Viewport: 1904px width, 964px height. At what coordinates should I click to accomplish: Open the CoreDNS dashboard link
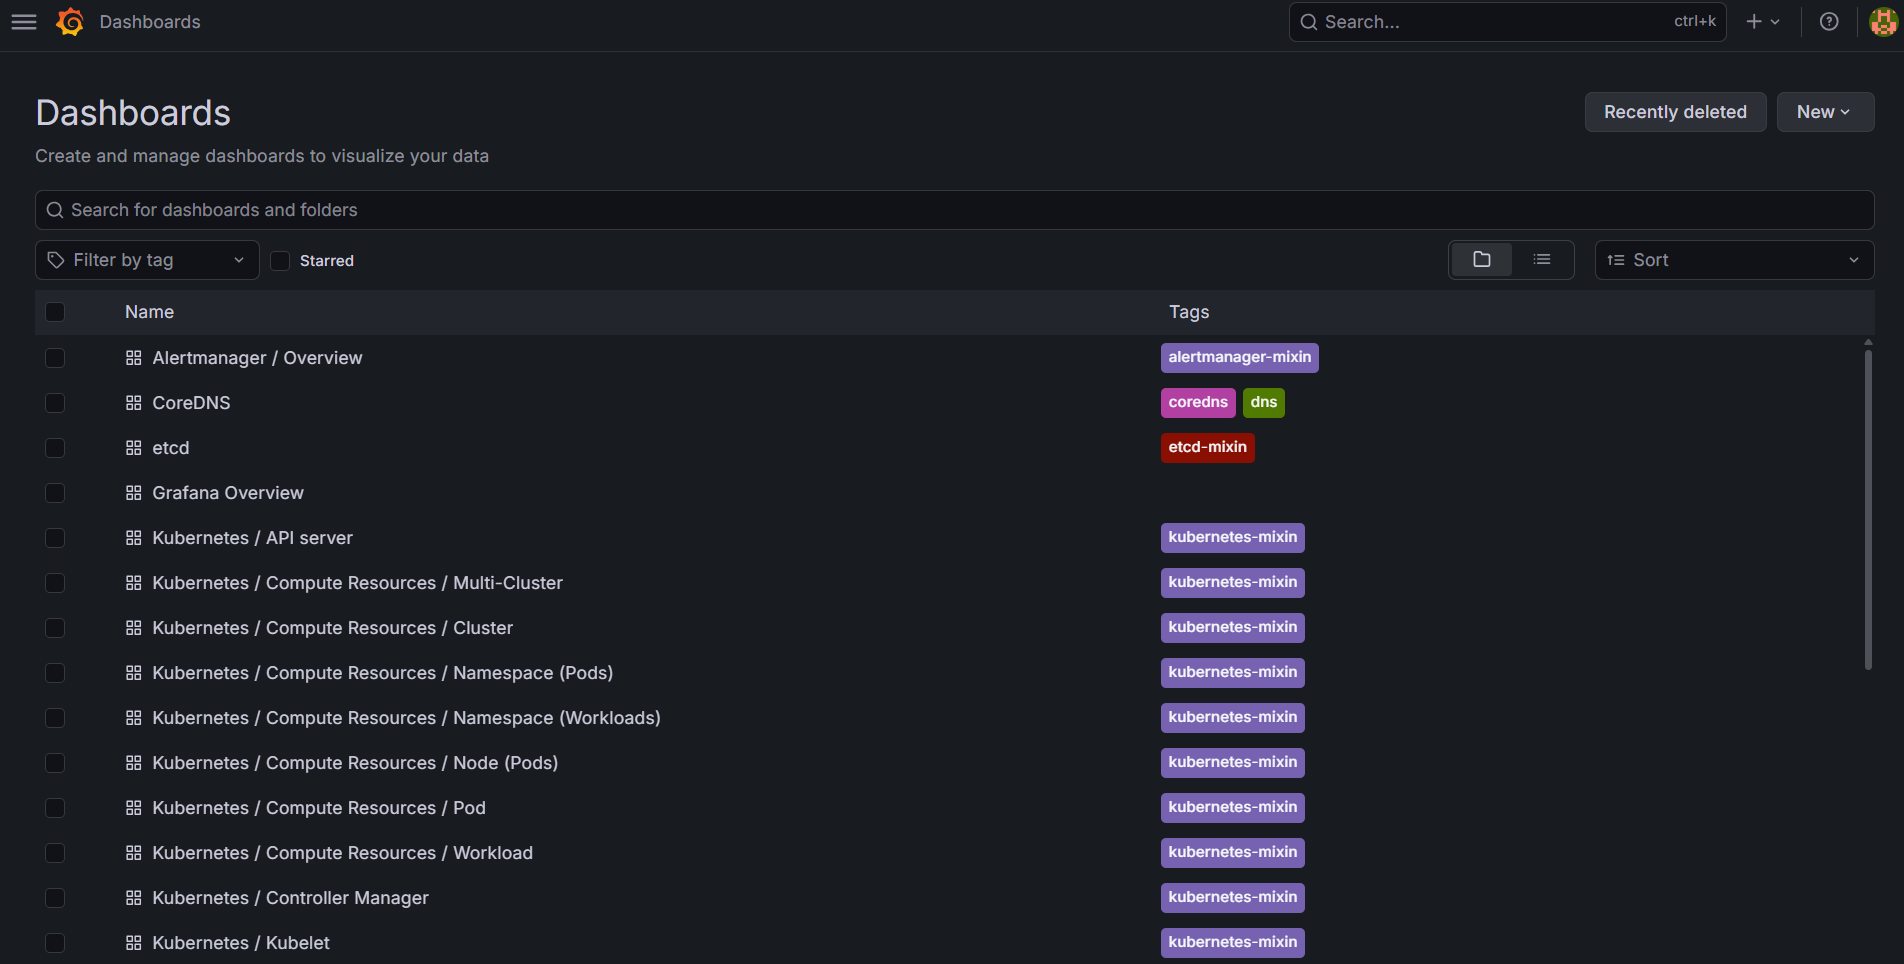coord(191,403)
